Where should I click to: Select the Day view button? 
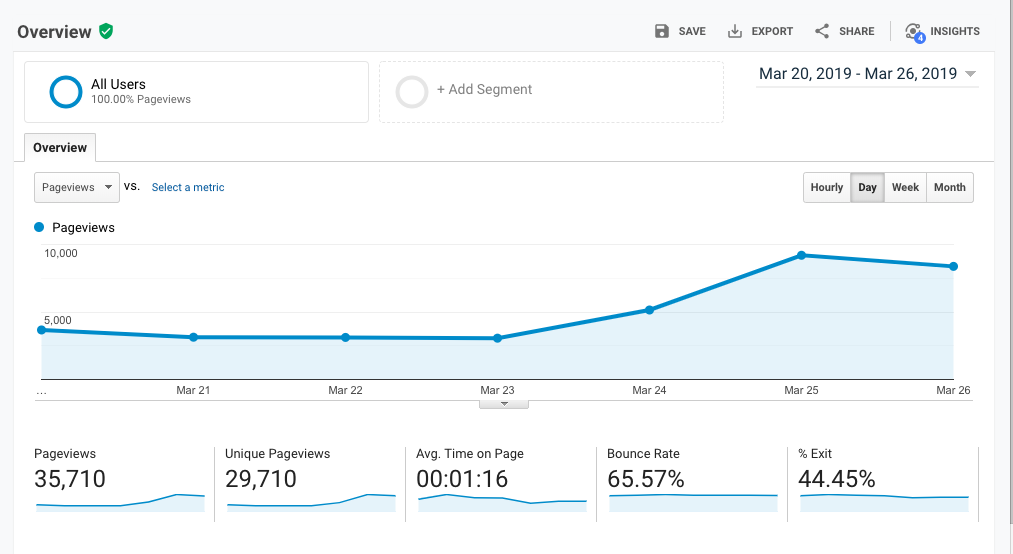(867, 187)
